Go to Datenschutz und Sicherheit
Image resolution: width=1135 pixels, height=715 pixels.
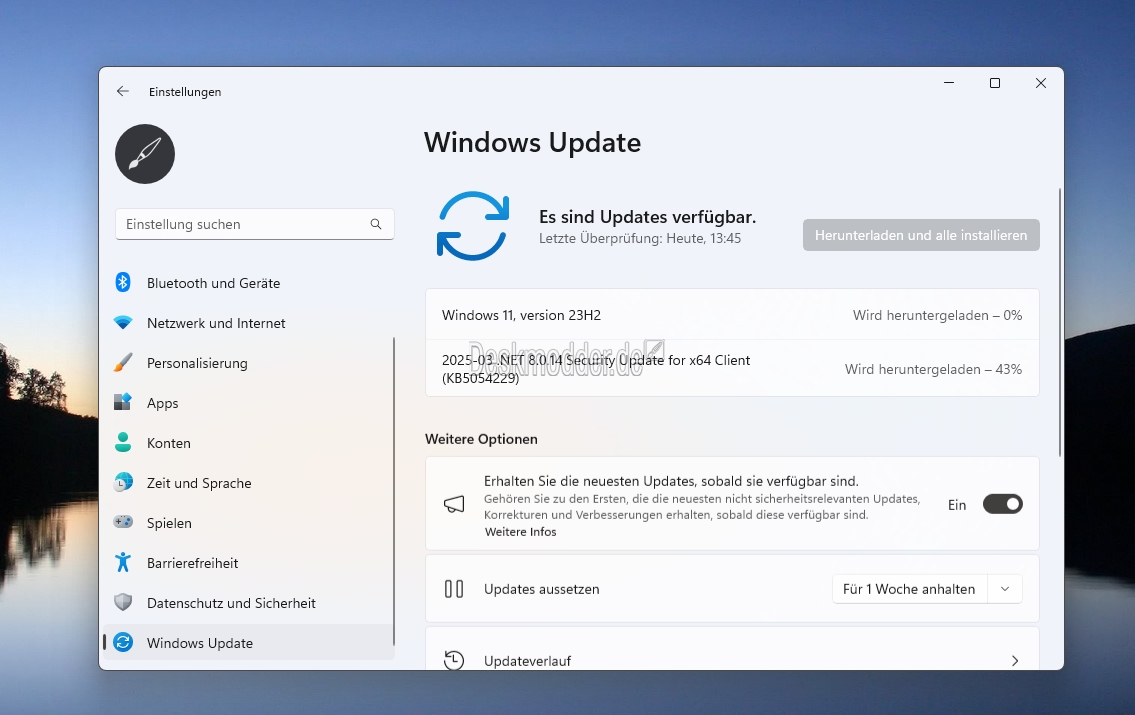[249, 603]
